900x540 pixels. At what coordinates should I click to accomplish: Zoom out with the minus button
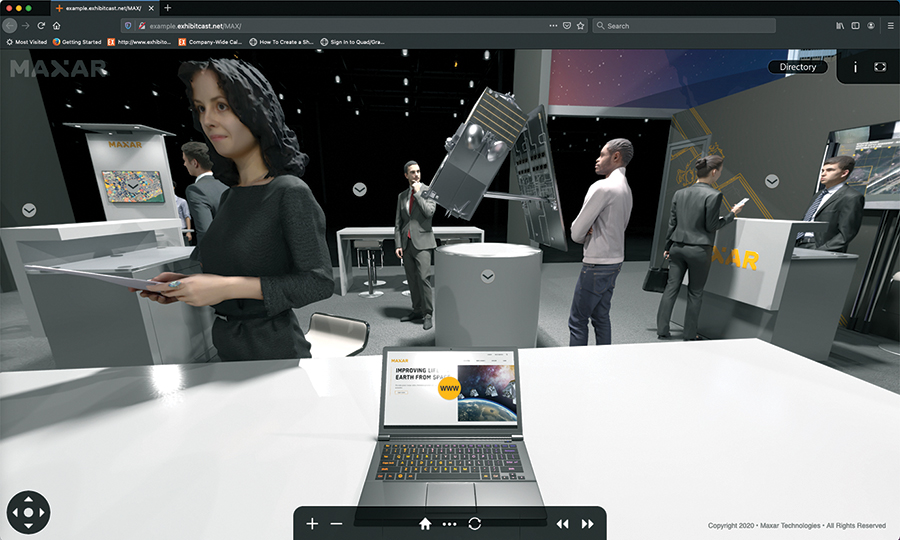click(336, 523)
